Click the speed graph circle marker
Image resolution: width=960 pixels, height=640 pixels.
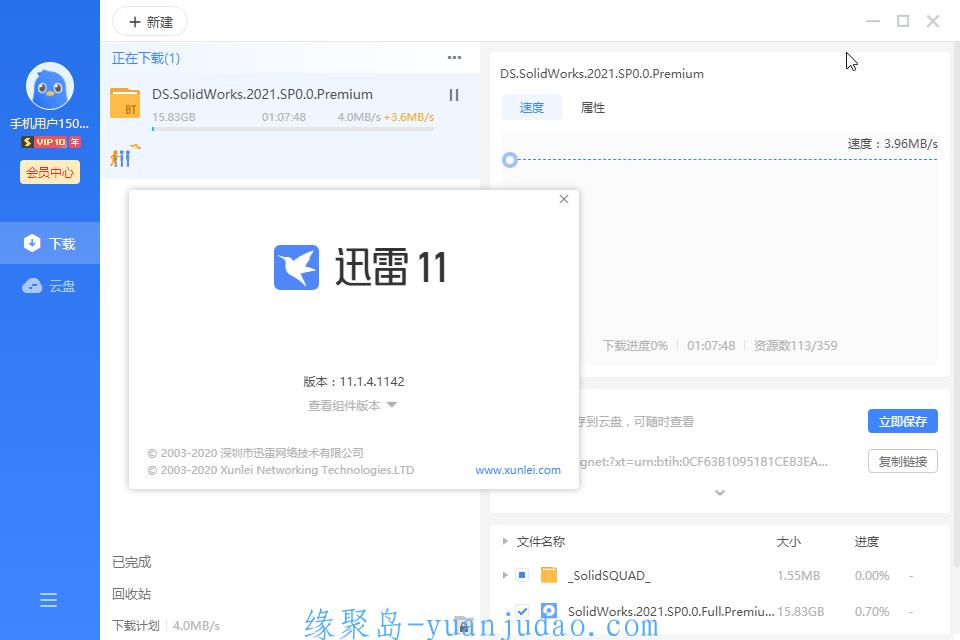point(510,160)
